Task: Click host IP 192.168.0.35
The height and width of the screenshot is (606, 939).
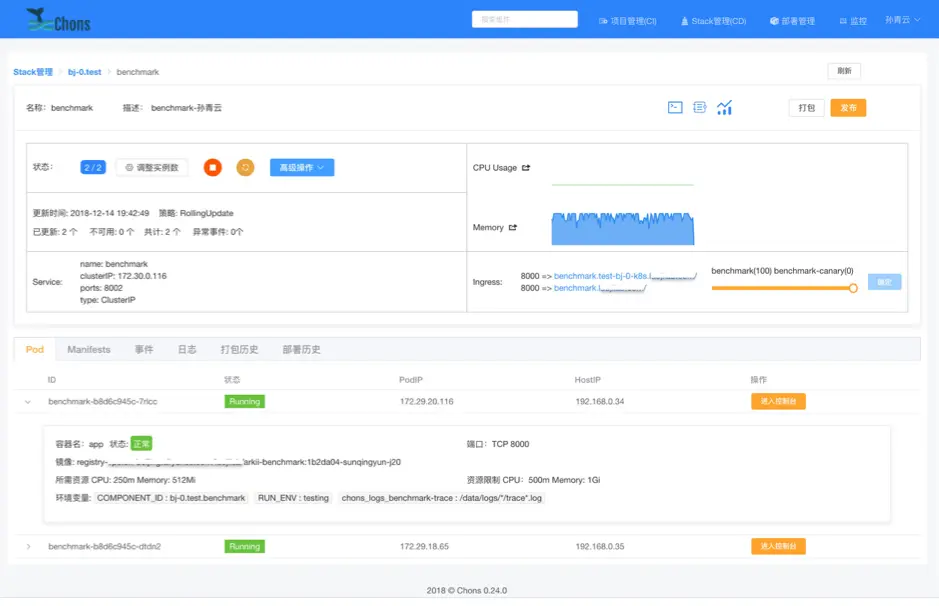Action: [599, 547]
